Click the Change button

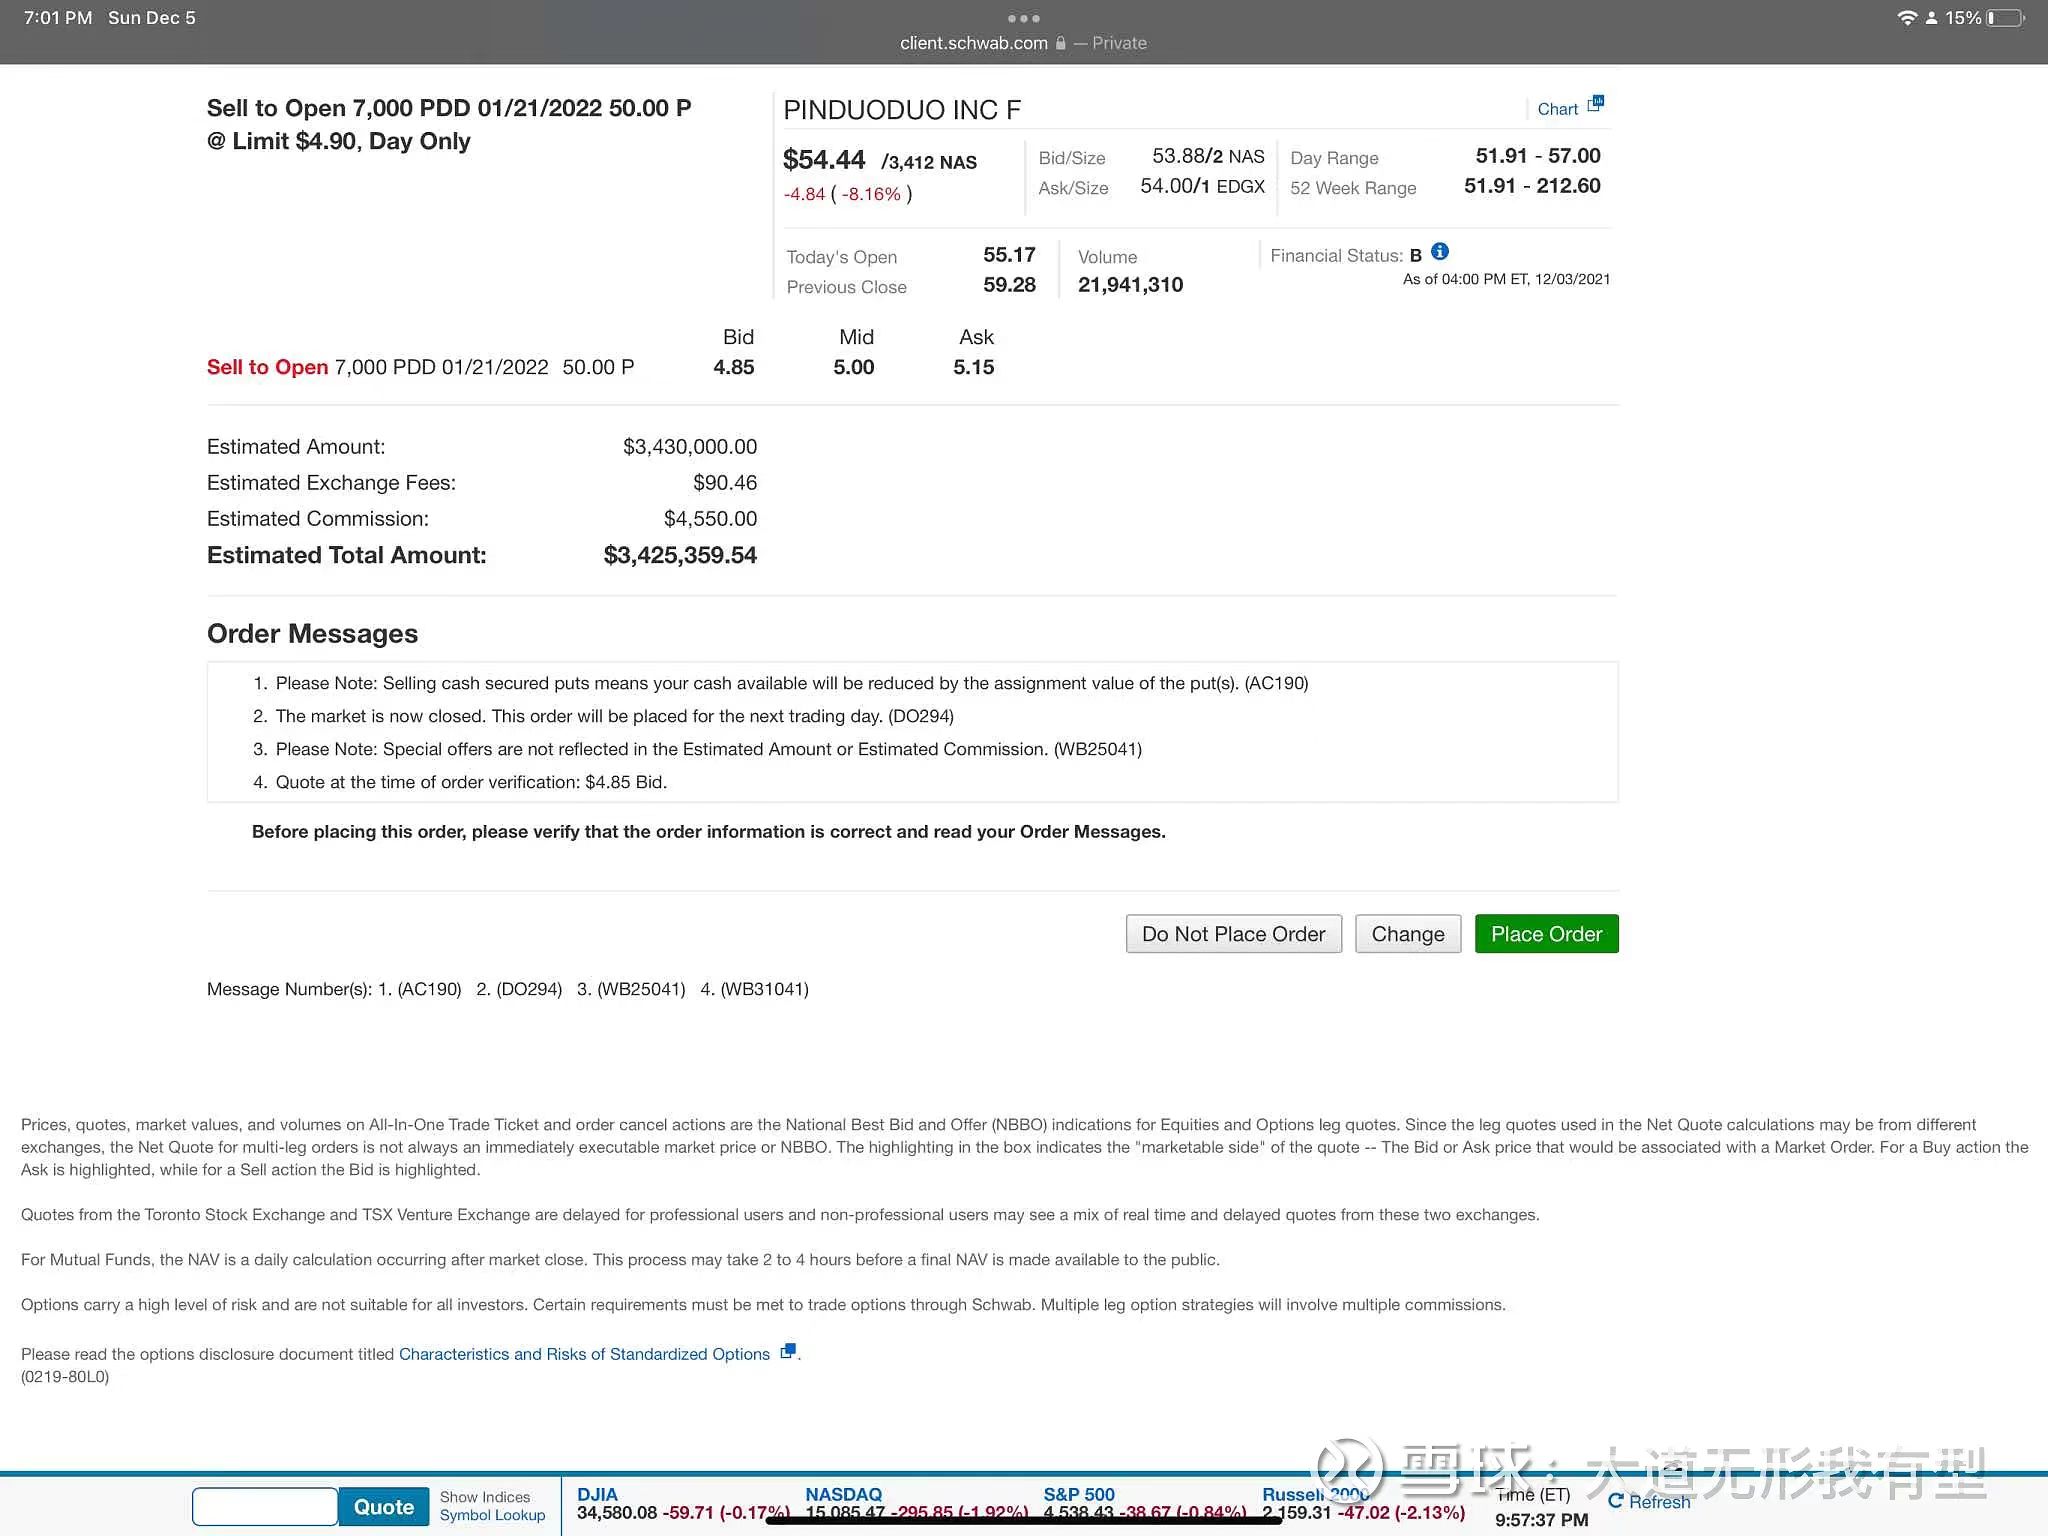point(1408,934)
